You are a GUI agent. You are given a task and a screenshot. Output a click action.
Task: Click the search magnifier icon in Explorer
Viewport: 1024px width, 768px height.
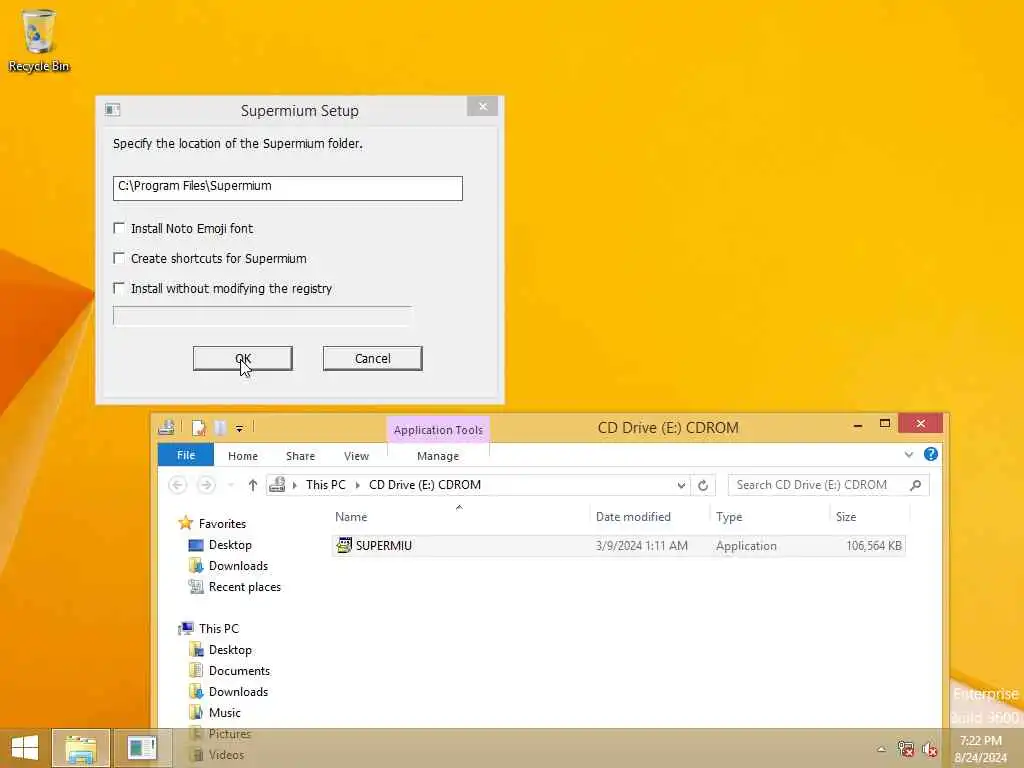point(916,485)
